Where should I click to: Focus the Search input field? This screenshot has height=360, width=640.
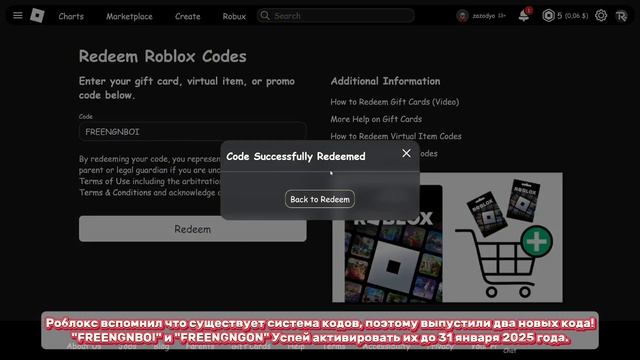pyautogui.click(x=336, y=16)
